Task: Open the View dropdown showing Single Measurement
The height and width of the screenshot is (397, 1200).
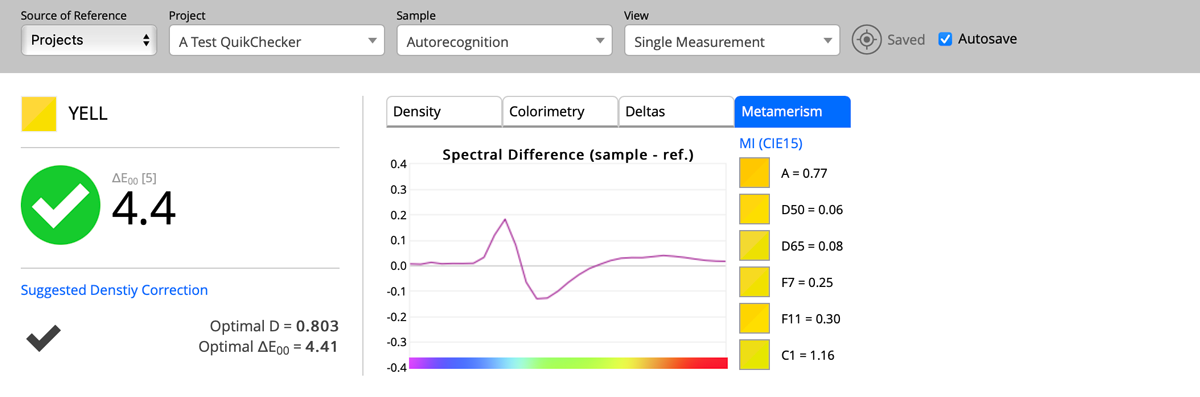Action: coord(731,41)
